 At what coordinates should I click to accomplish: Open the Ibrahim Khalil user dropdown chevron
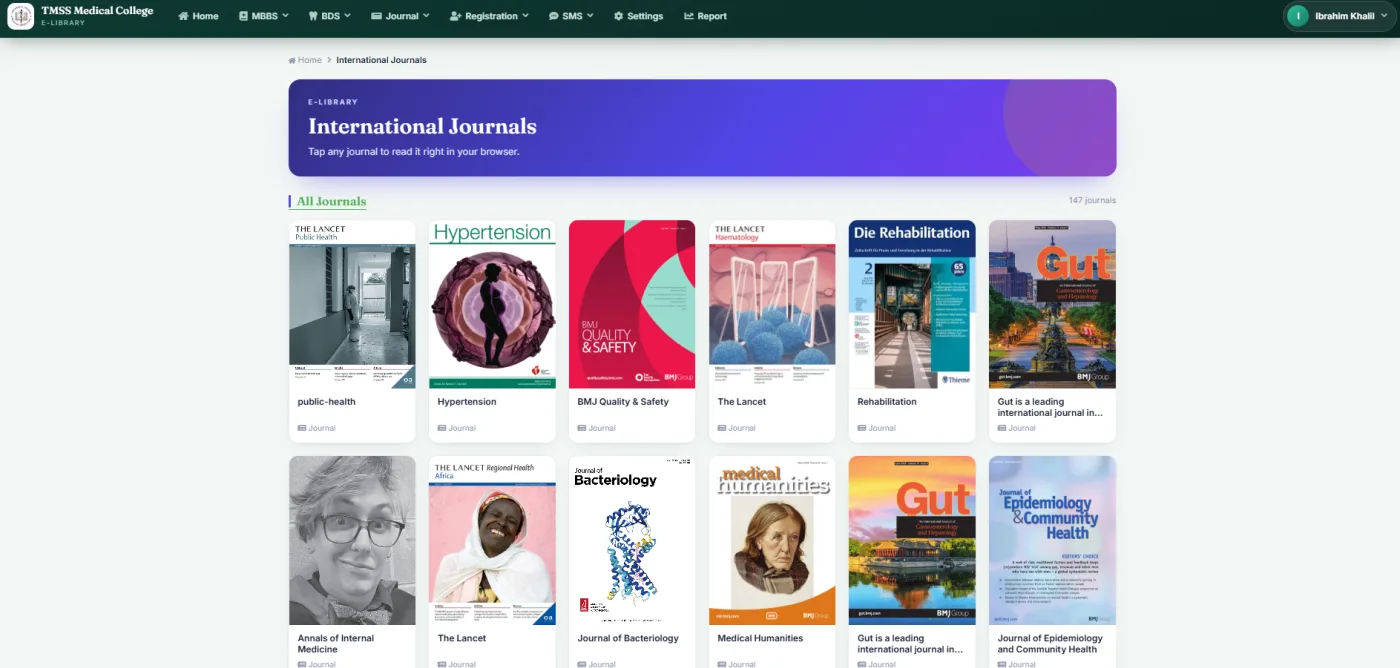(1383, 16)
